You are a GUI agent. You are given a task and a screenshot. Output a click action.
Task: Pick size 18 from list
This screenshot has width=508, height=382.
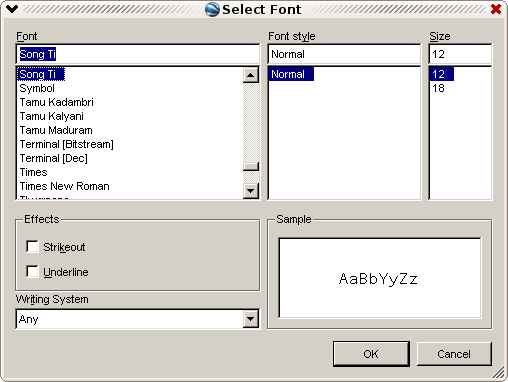(438, 88)
